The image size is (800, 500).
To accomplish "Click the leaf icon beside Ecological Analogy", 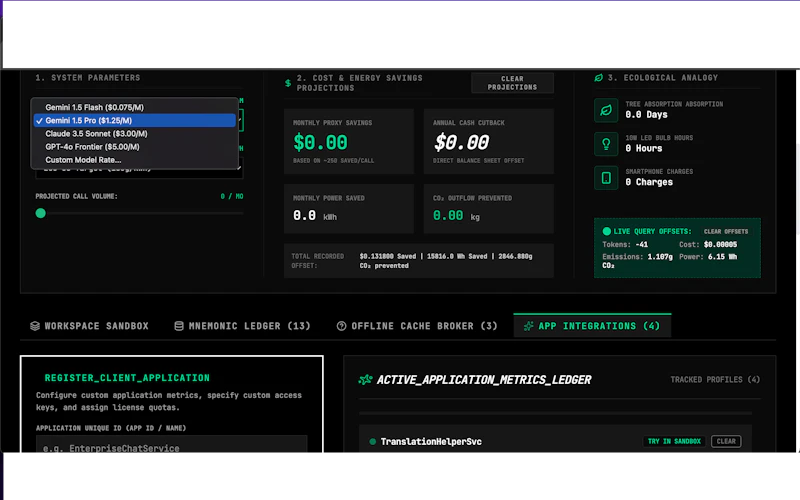I will (x=598, y=78).
